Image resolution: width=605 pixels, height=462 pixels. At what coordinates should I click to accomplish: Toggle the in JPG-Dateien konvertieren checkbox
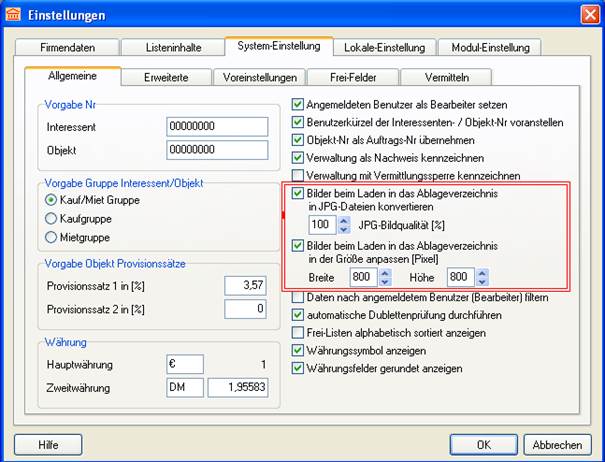297,193
